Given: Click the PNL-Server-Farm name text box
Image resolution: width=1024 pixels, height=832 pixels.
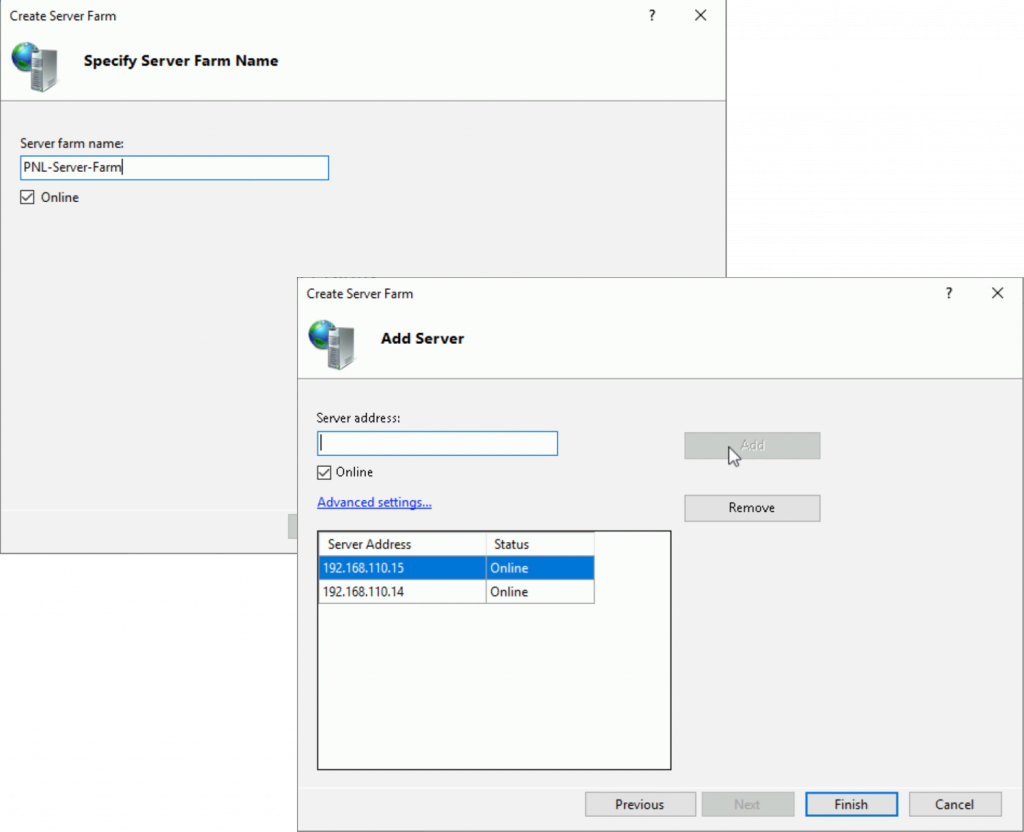Looking at the screenshot, I should [174, 167].
